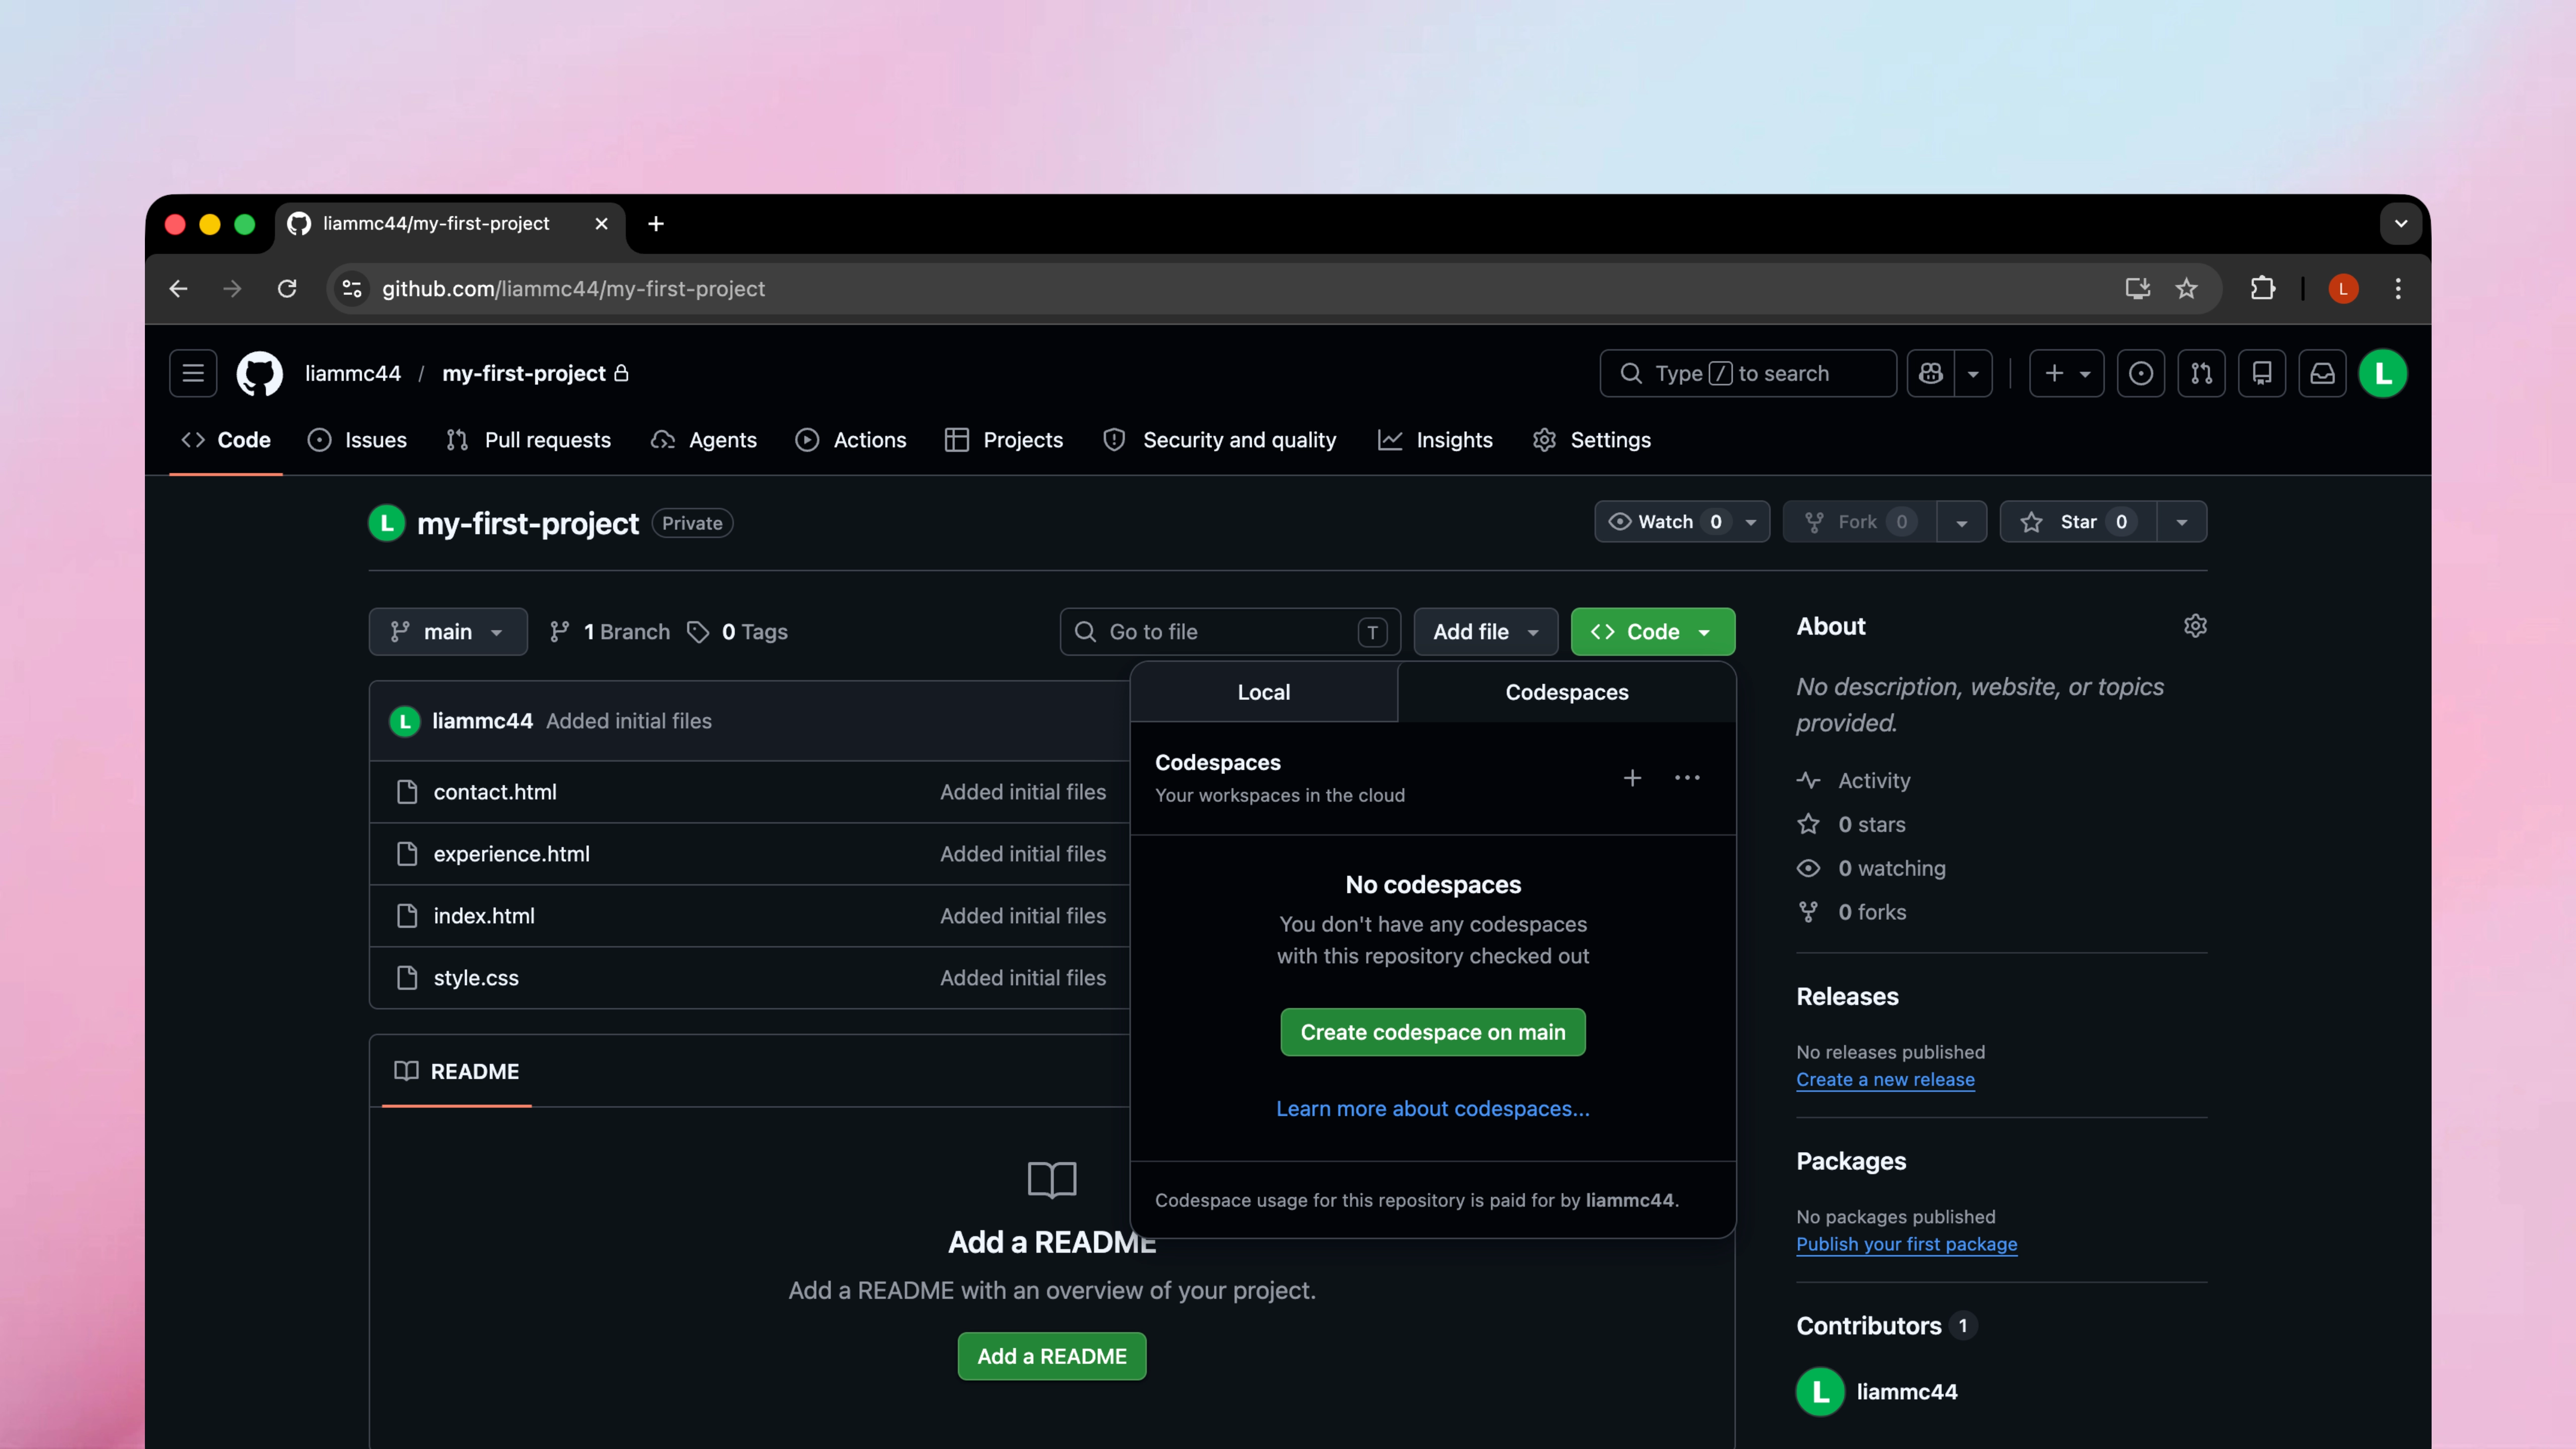Open the contact.html file
The width and height of the screenshot is (2576, 1449).
495,792
